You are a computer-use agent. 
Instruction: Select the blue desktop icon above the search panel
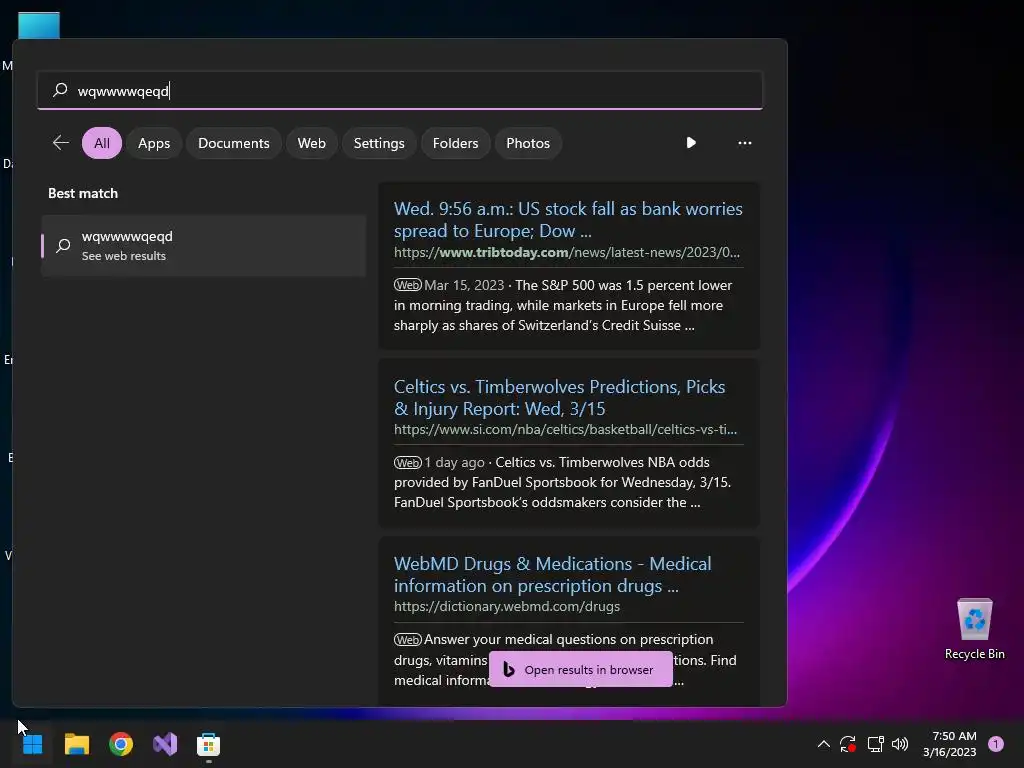coord(39,25)
